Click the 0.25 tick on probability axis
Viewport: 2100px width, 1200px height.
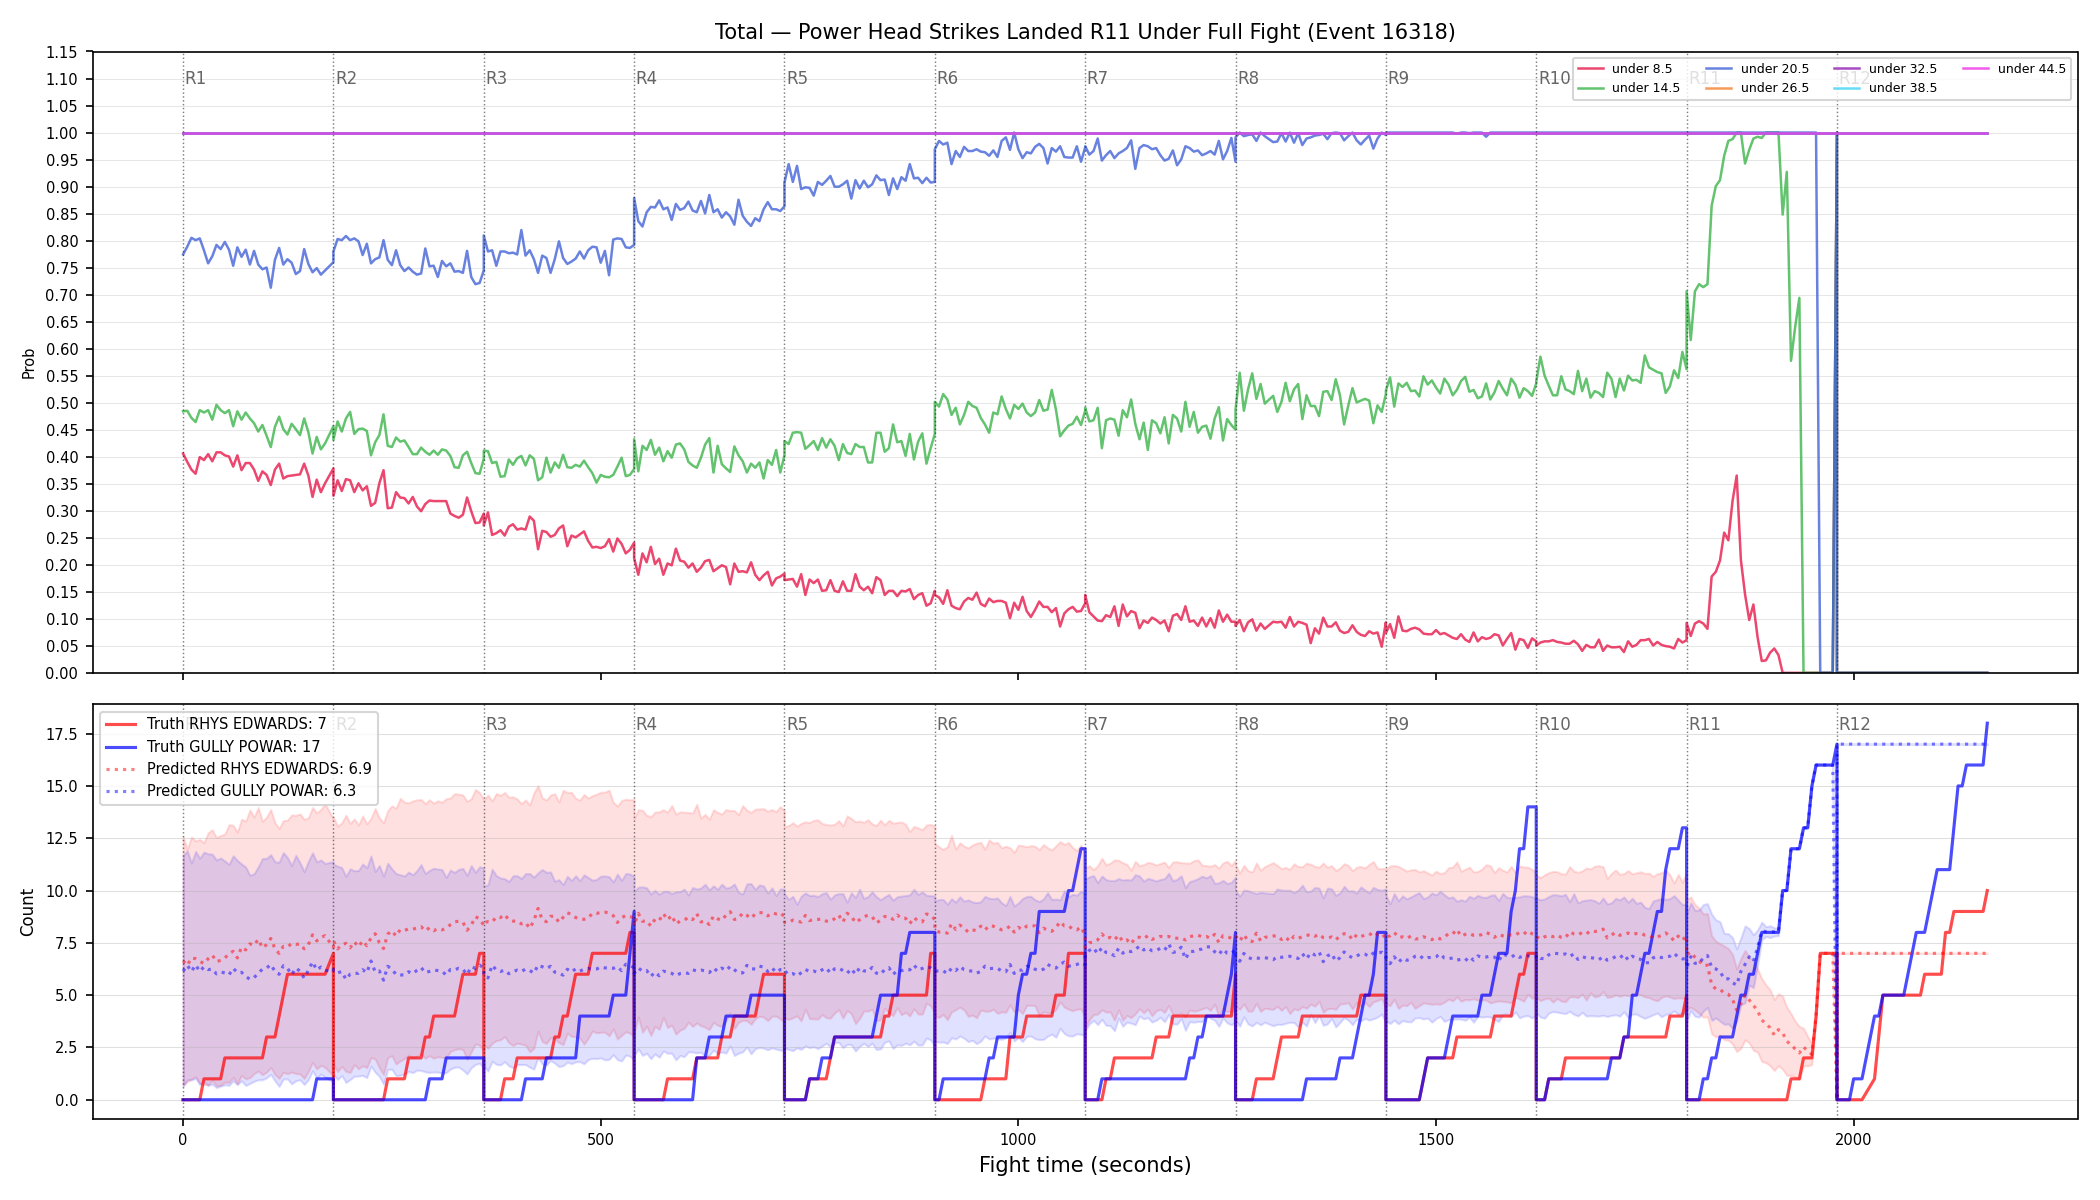62,538
